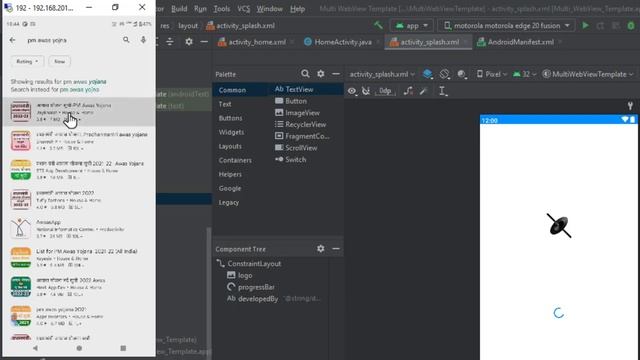Open the Run menu
This screenshot has width=640, height=360.
tap(200, 9)
